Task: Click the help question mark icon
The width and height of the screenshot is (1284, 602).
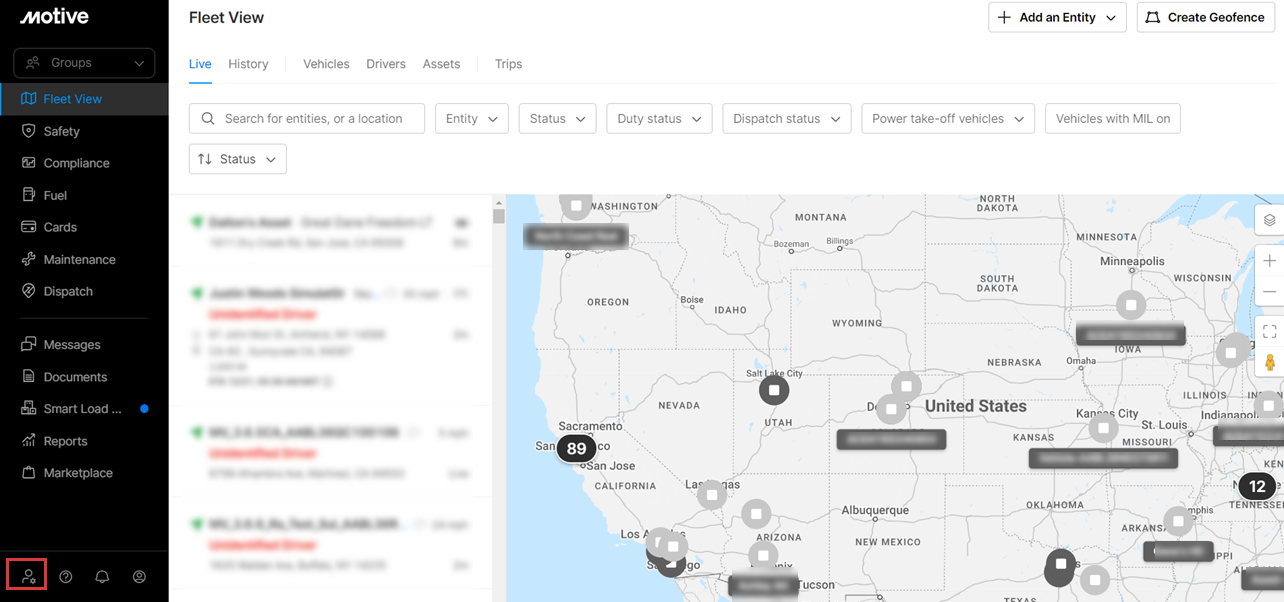Action: (x=66, y=577)
